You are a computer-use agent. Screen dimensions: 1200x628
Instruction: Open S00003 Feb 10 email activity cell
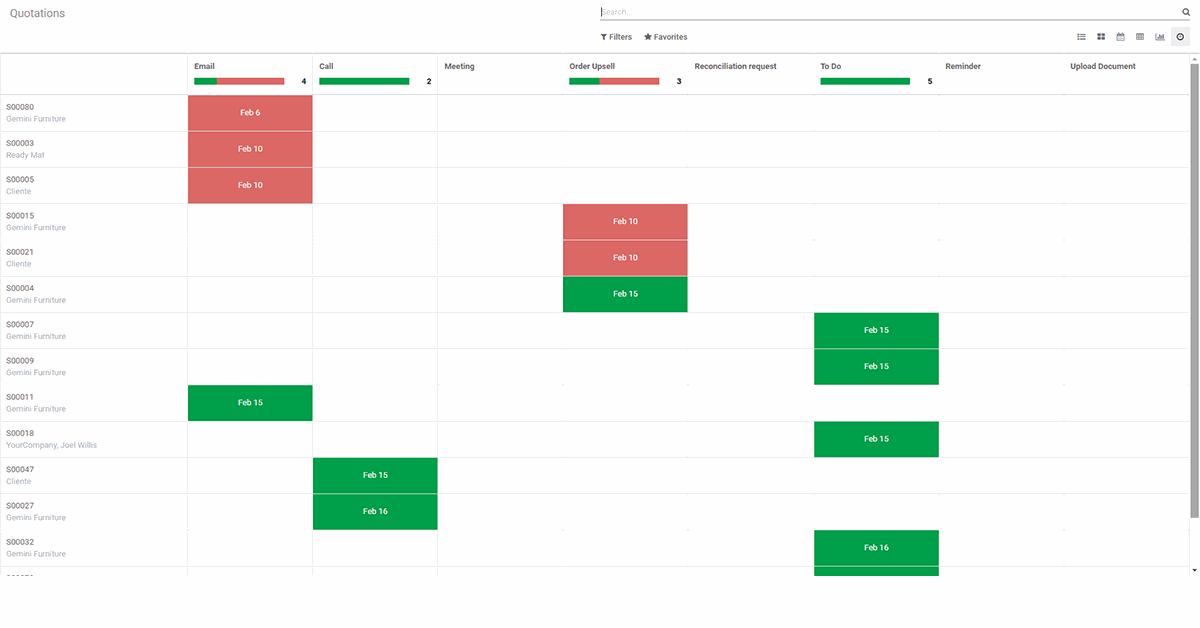click(x=250, y=149)
